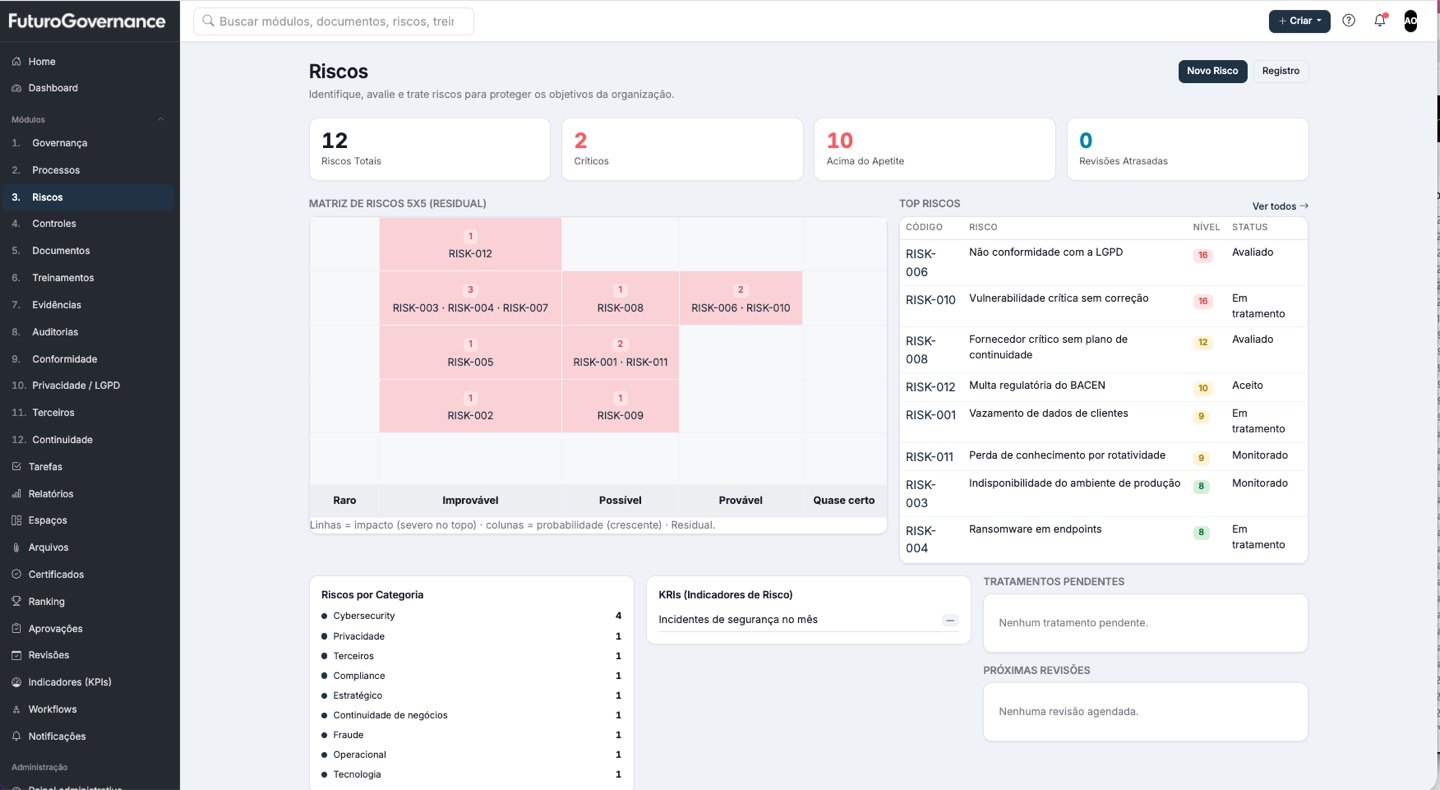Screen dimensions: 1440x790
Task: Click the RISK-009 matrix cell
Action: click(620, 406)
